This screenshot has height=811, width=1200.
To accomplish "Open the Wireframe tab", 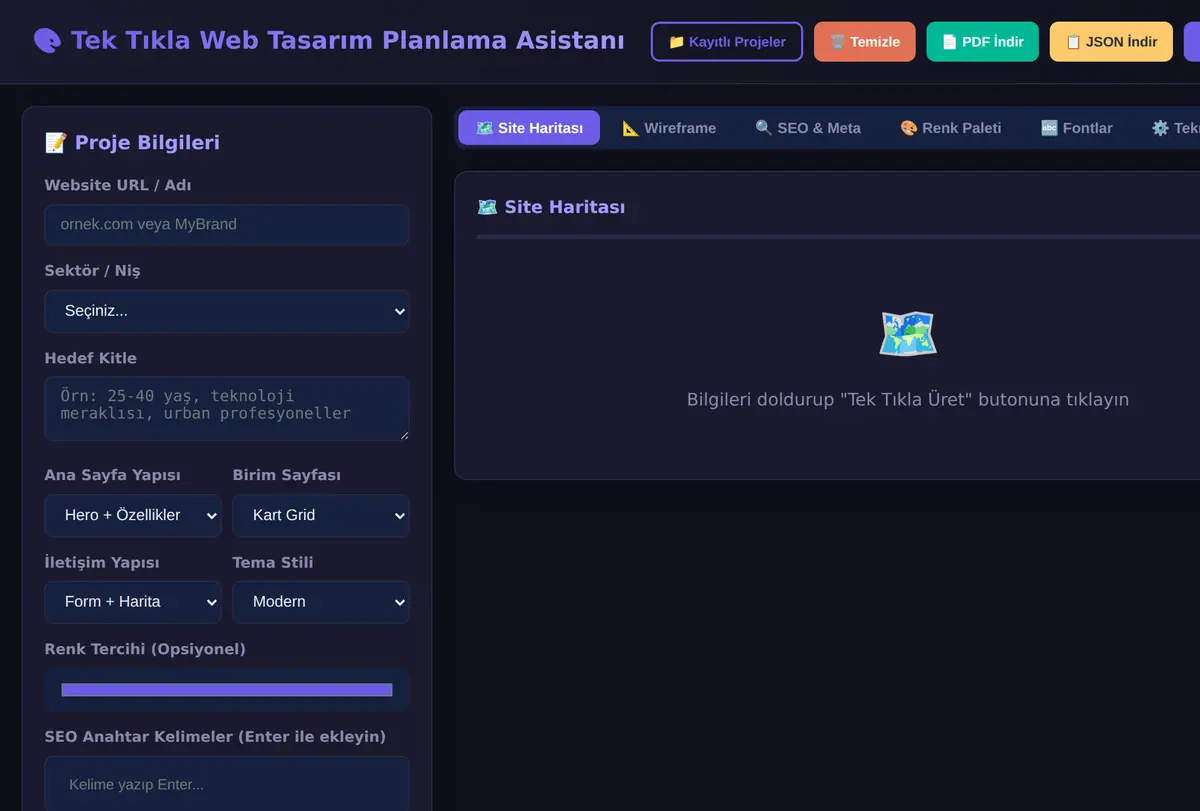I will click(x=669, y=128).
